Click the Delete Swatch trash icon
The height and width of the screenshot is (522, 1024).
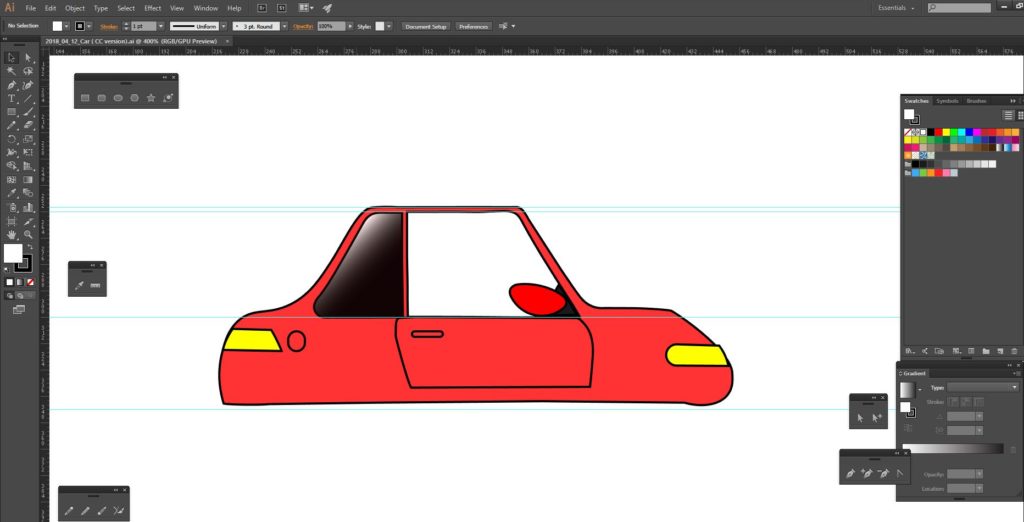tap(1014, 351)
